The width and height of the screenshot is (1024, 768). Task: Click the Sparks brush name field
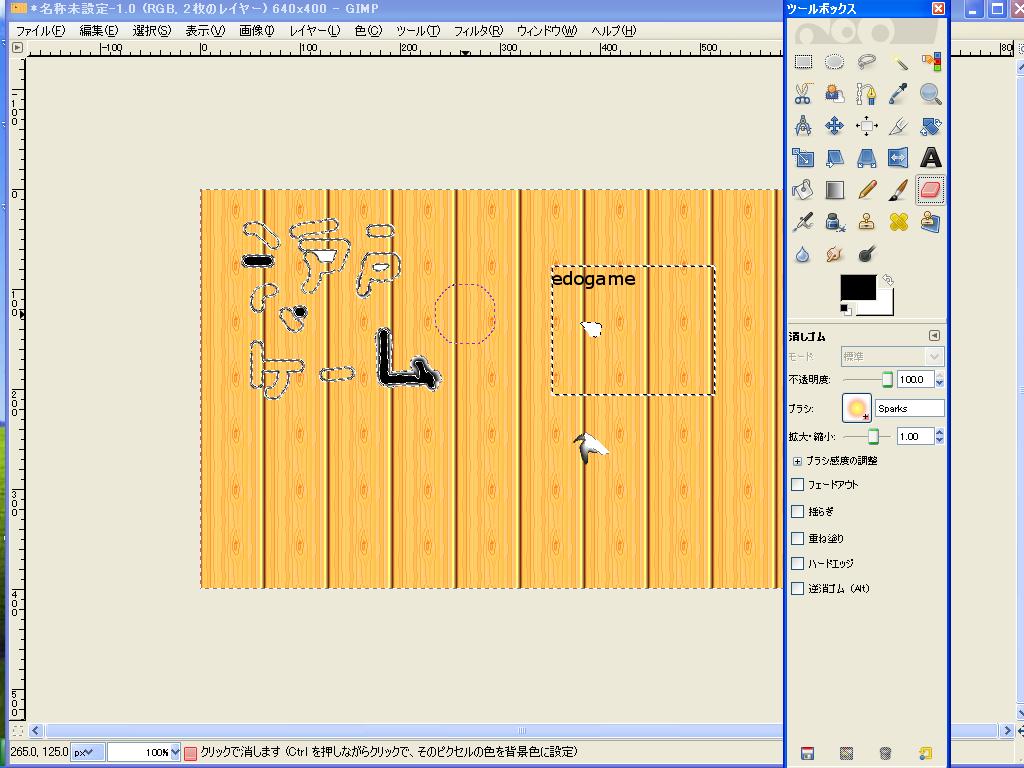[909, 408]
